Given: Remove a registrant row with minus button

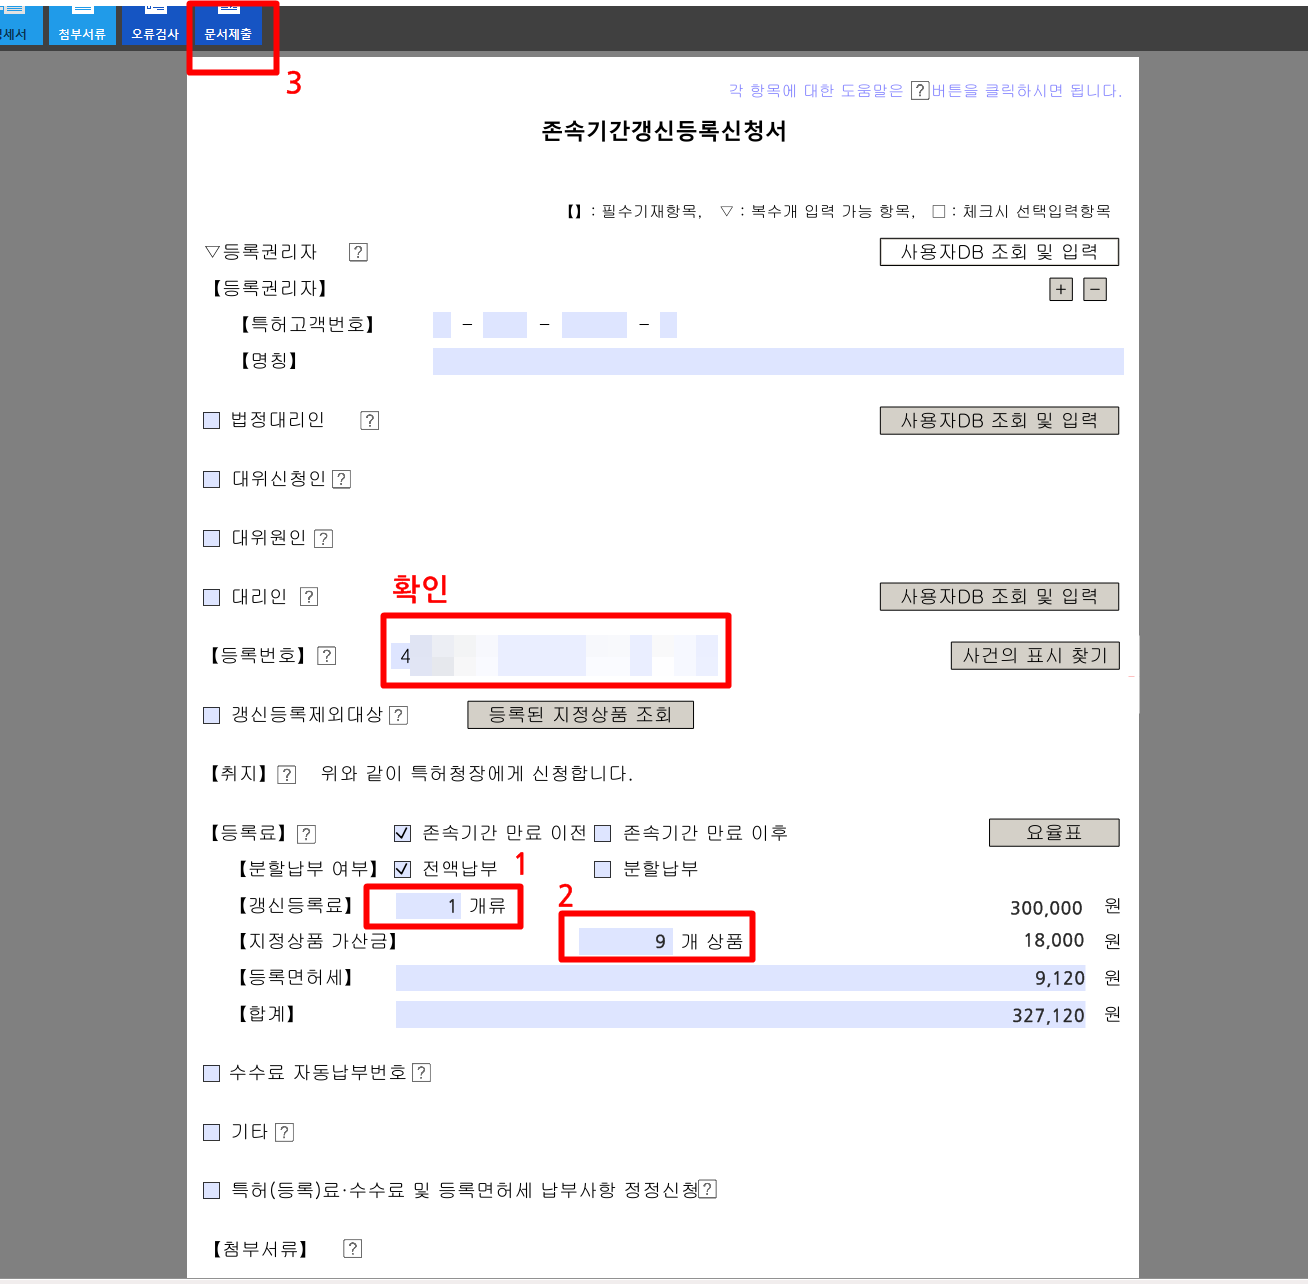Looking at the screenshot, I should tap(1095, 290).
